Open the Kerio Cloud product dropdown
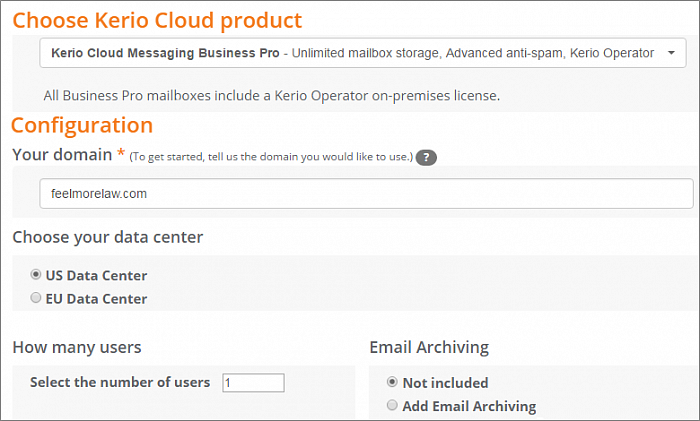The width and height of the screenshot is (700, 421). coord(362,53)
